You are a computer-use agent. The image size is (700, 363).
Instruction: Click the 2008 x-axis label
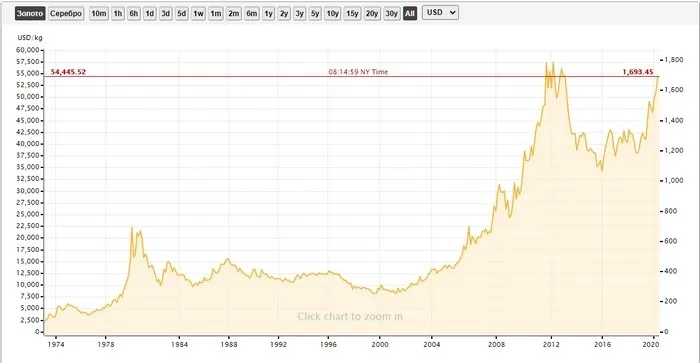coord(496,344)
